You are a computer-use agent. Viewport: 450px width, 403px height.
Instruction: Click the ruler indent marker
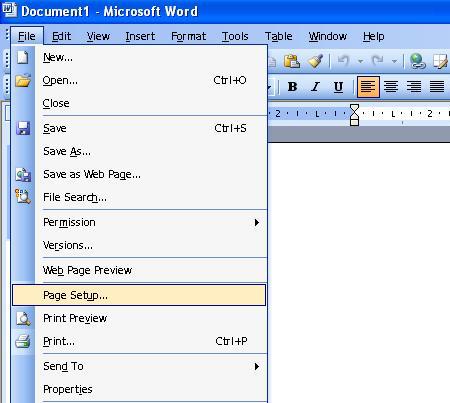coord(354,115)
